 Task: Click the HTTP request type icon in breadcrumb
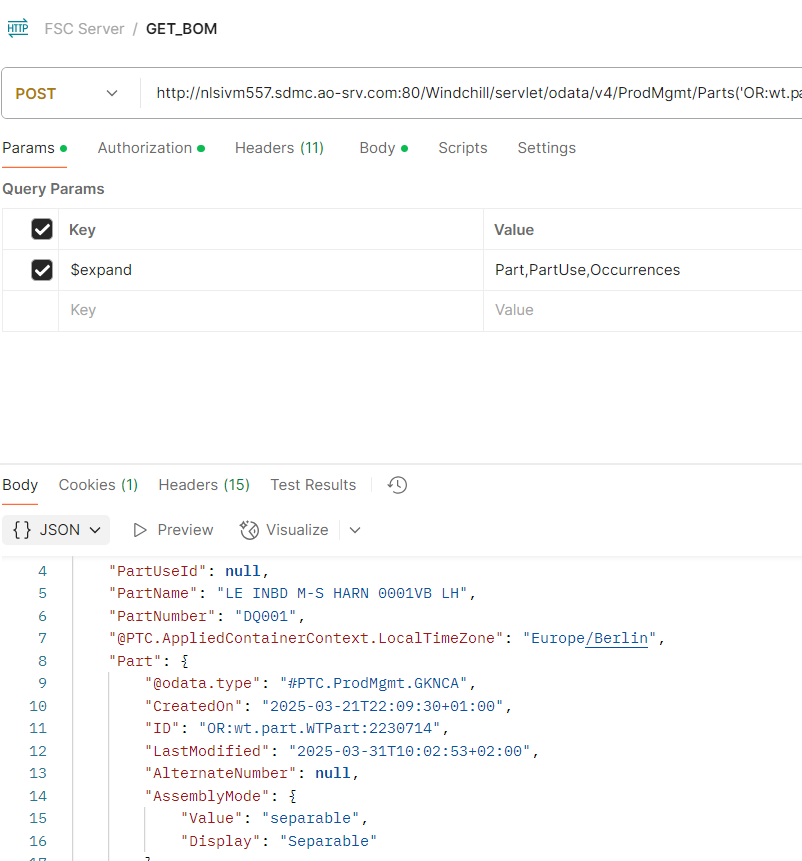(18, 28)
